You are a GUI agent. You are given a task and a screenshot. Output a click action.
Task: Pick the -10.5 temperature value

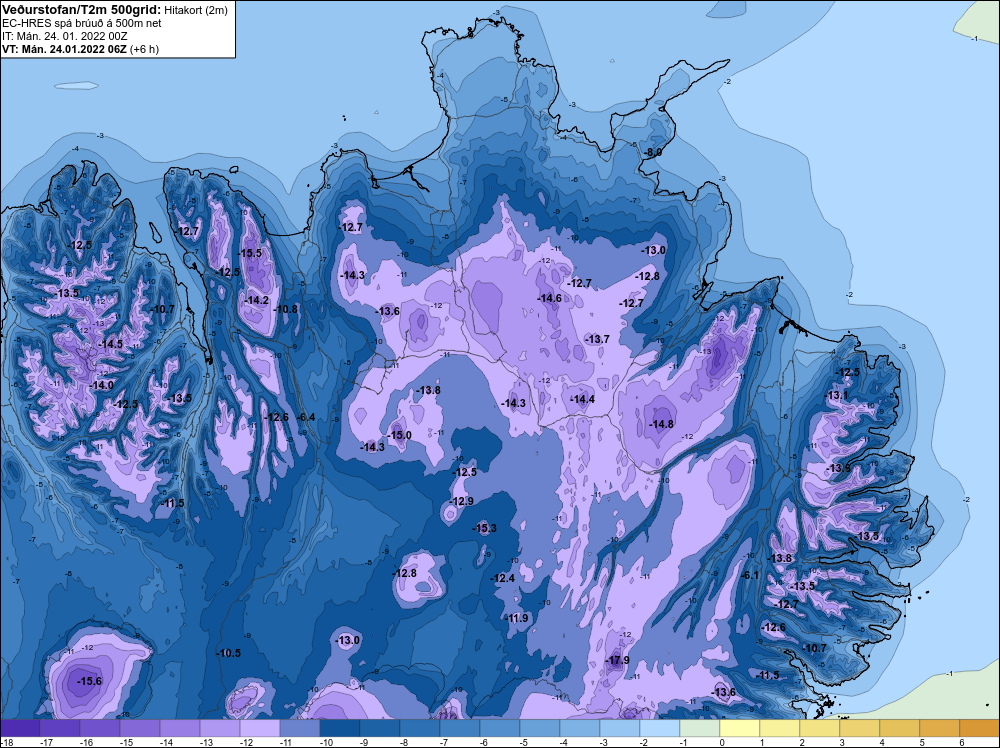pos(229,653)
